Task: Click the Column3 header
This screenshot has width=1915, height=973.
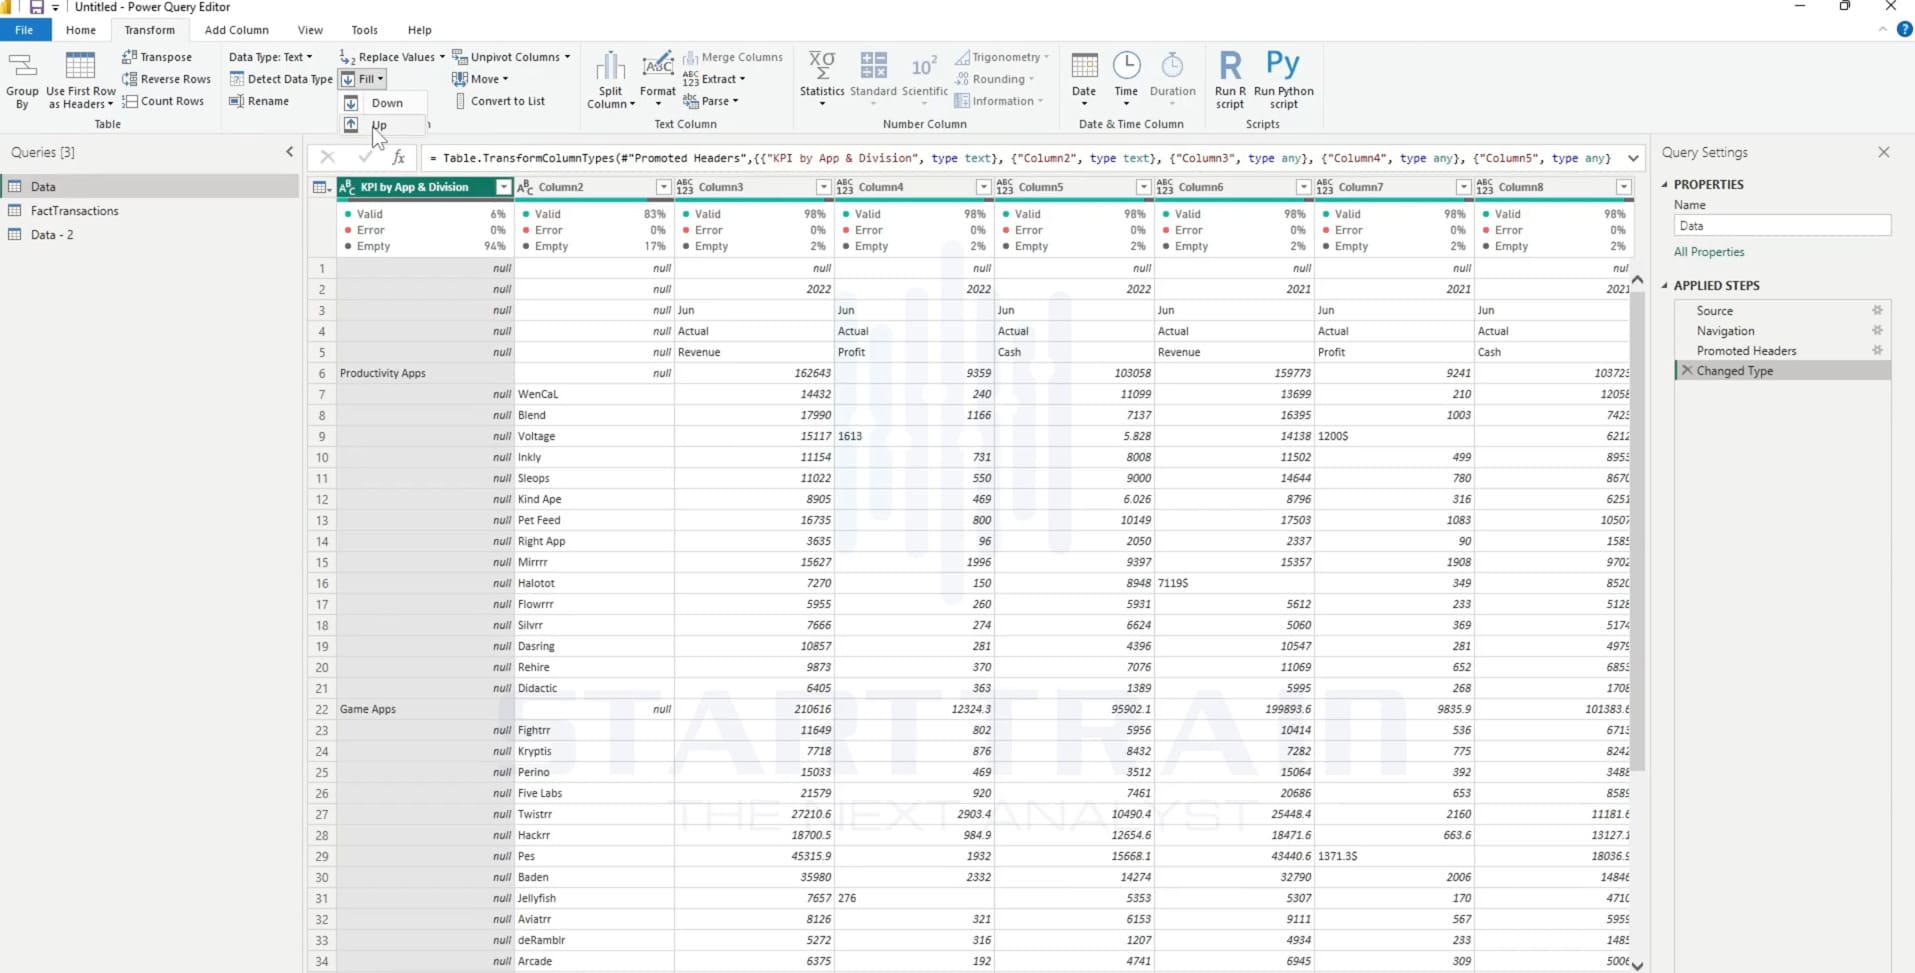Action: click(753, 187)
